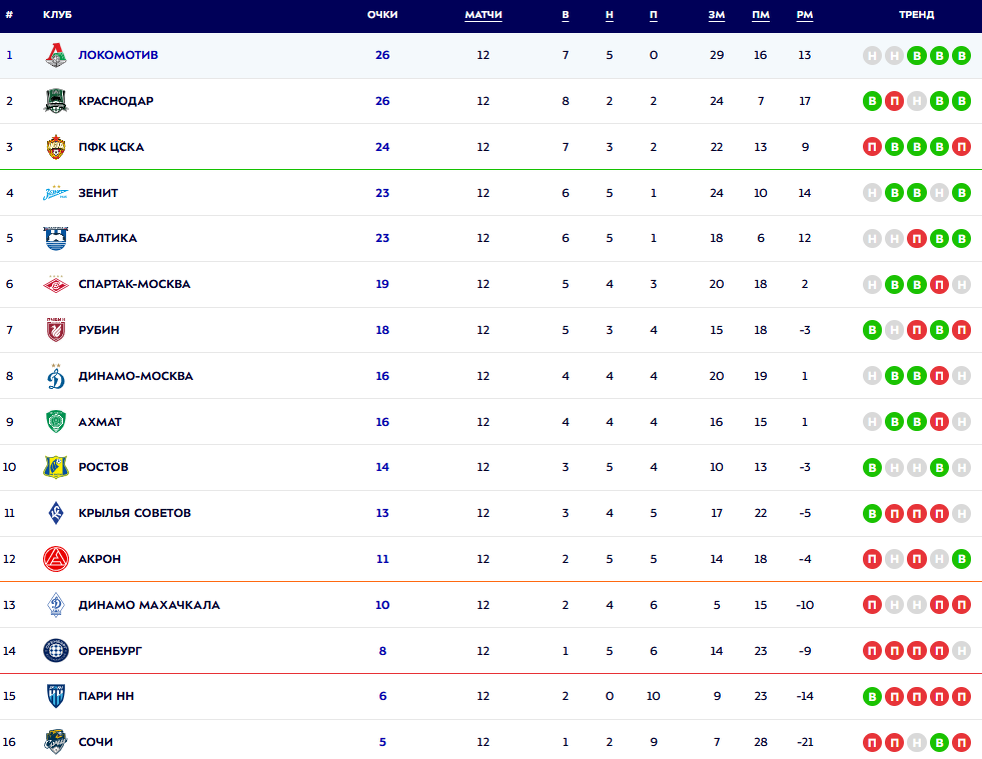Sort table by ОЧКИ column header
Image resolution: width=982 pixels, height=759 pixels.
[x=382, y=15]
